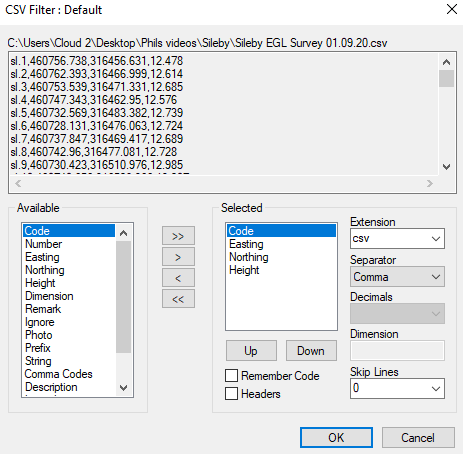Click the Available list scroll down arrow
This screenshot has height=454, width=463.
point(123,388)
